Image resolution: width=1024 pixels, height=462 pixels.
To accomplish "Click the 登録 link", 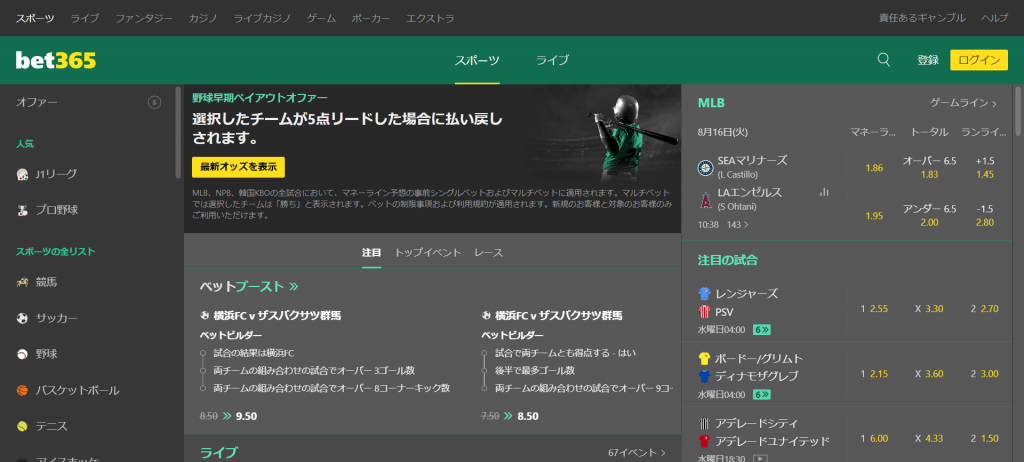I will click(928, 60).
